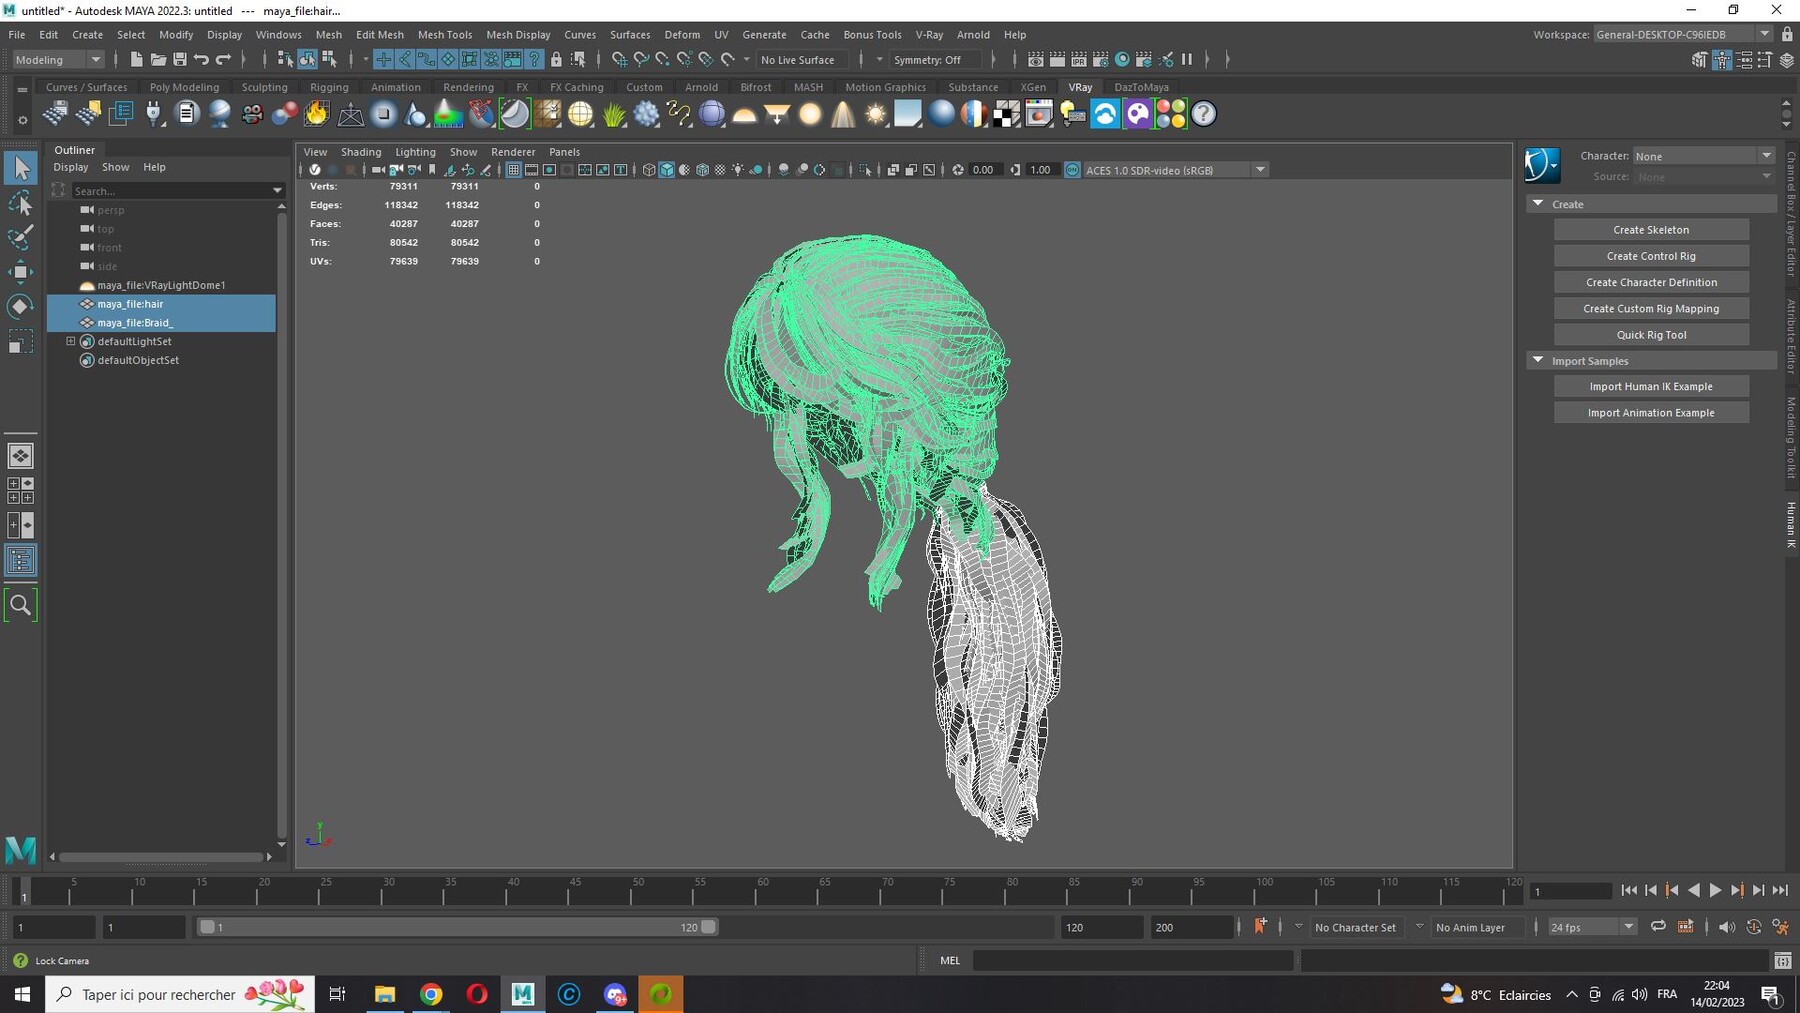Viewport: 1800px width, 1013px height.
Task: Choose the Paint selection tool
Action: [x=21, y=237]
